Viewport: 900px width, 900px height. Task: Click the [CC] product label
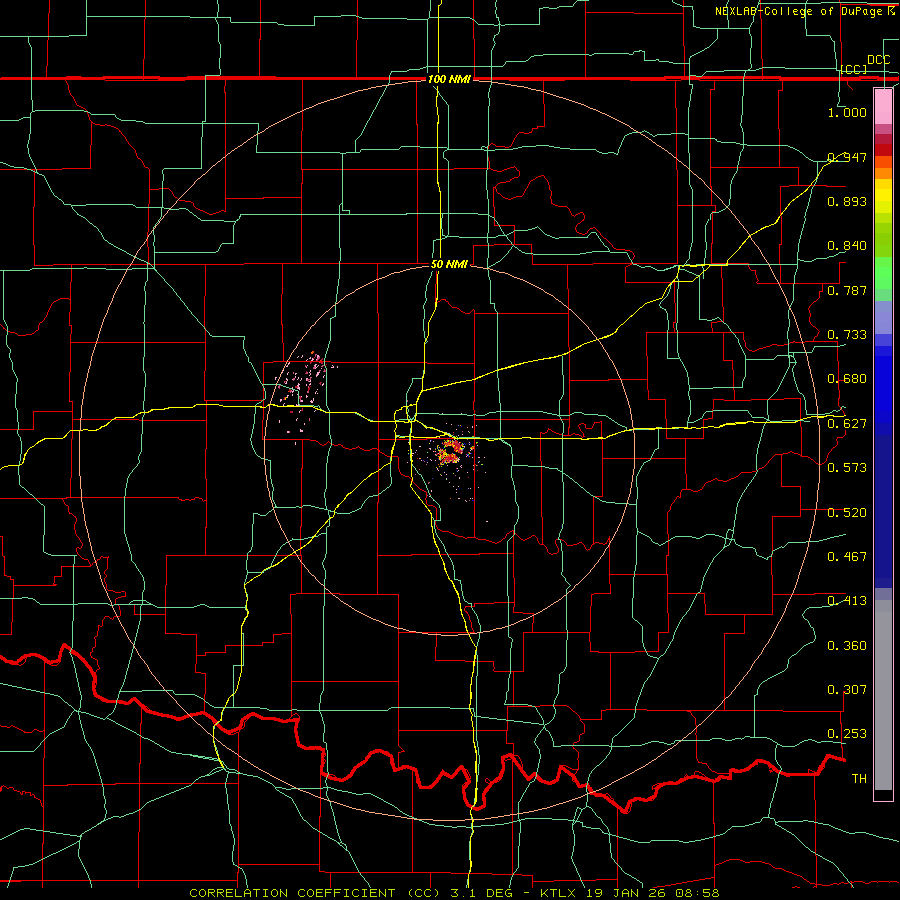click(854, 69)
